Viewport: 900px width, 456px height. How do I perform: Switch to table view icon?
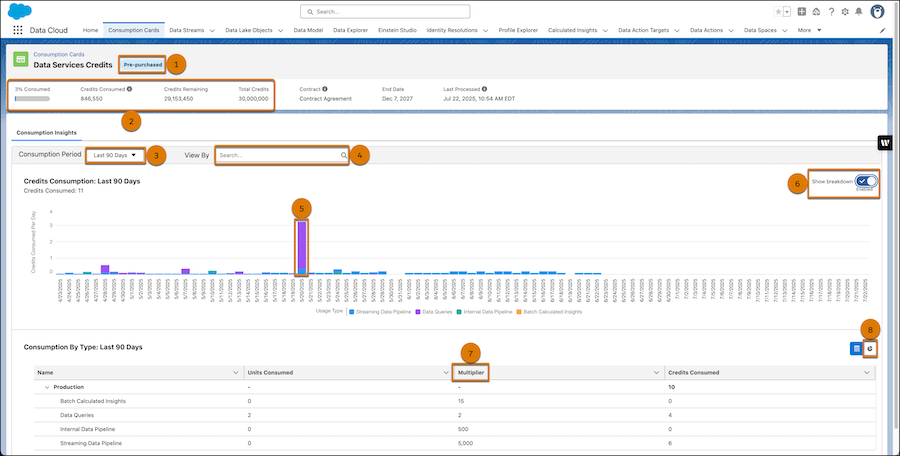coord(856,349)
